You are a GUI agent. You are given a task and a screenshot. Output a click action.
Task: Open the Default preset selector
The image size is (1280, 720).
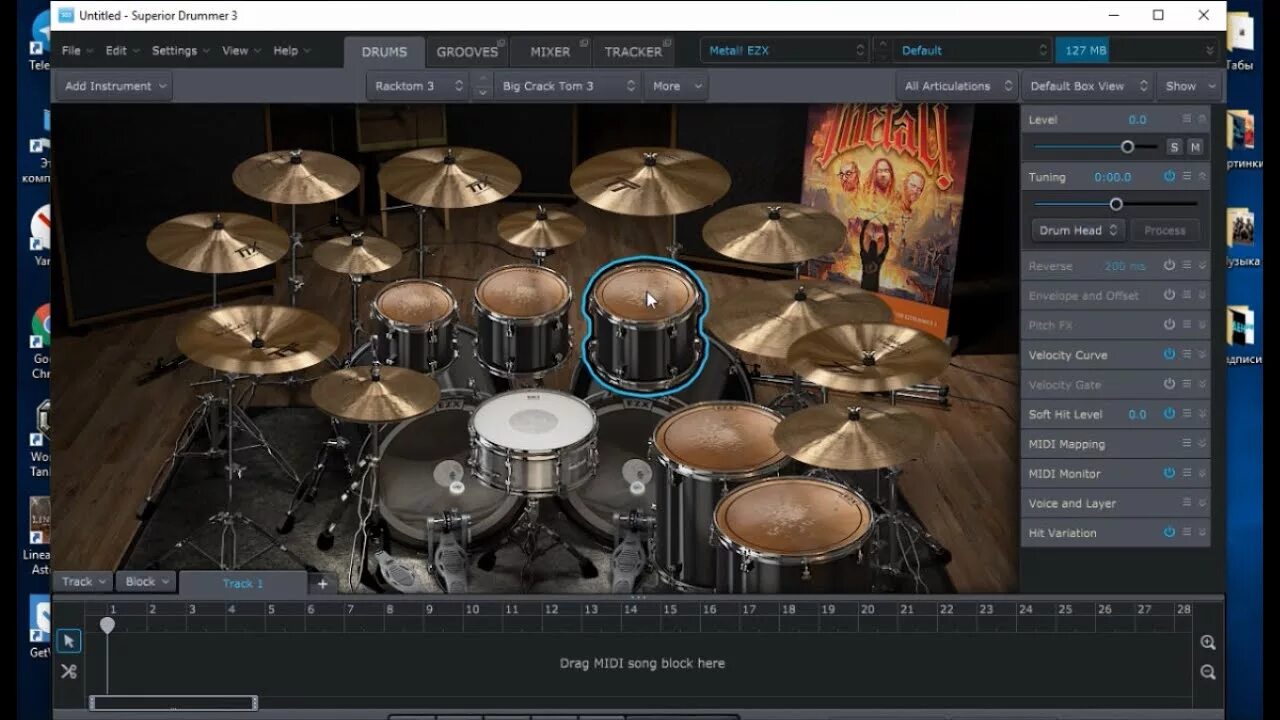point(972,50)
